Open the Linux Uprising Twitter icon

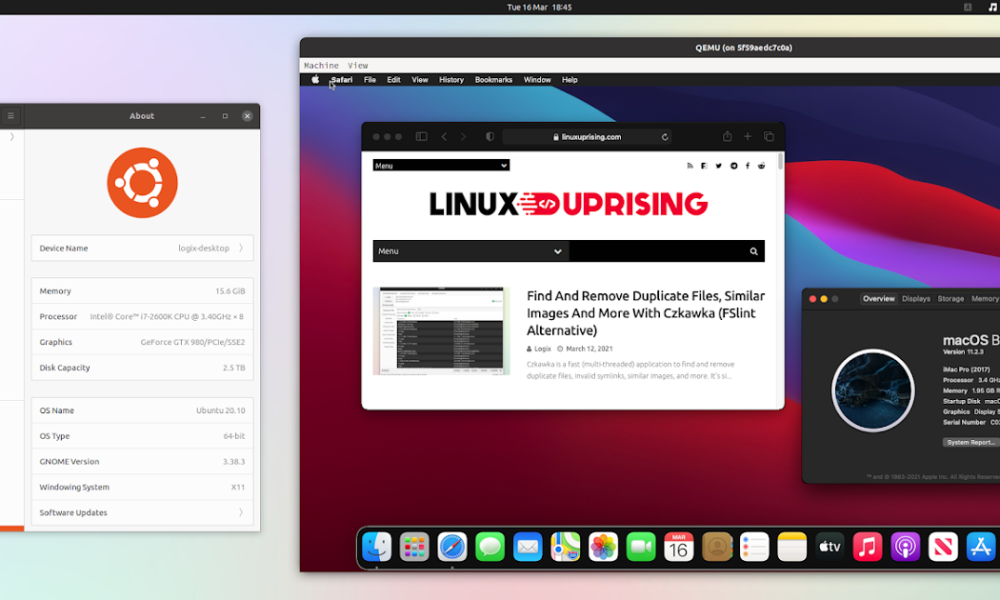tap(719, 166)
